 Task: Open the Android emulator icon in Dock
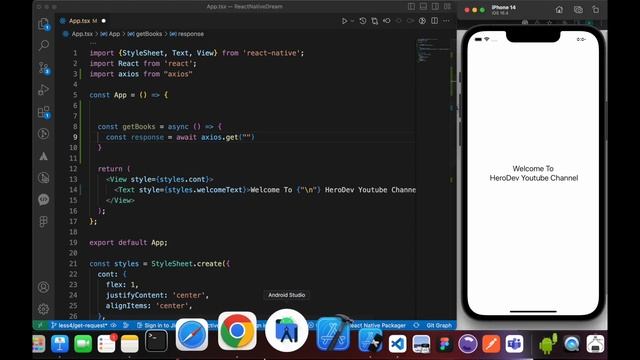pyautogui.click(x=548, y=344)
